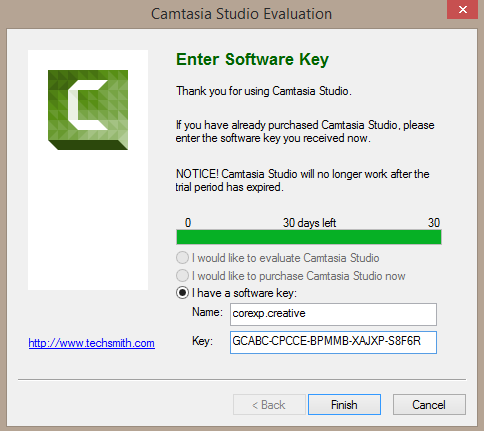Click the 'Thank you for using Camtasia Studio.' text
This screenshot has width=484, height=431.
[264, 91]
